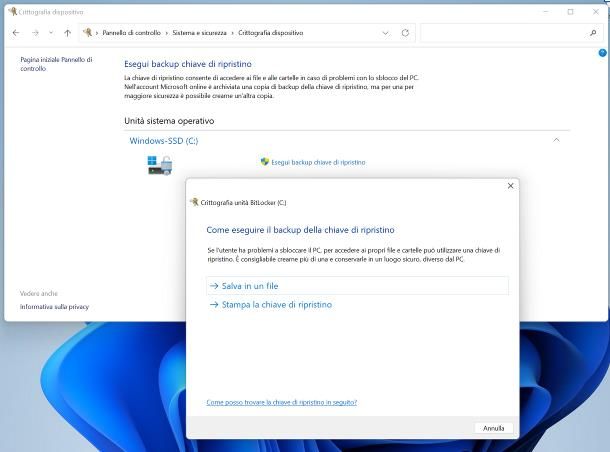
Task: Choose Salva in un file
Action: (357, 286)
